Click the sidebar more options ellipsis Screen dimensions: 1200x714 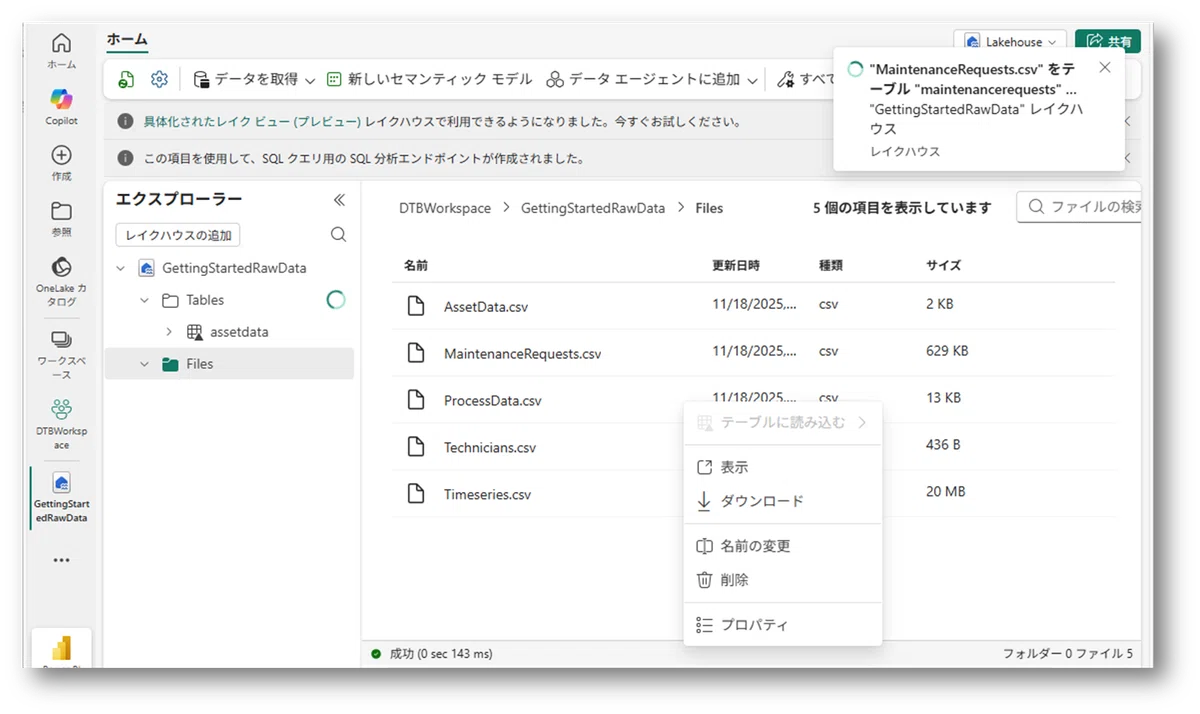(x=61, y=560)
